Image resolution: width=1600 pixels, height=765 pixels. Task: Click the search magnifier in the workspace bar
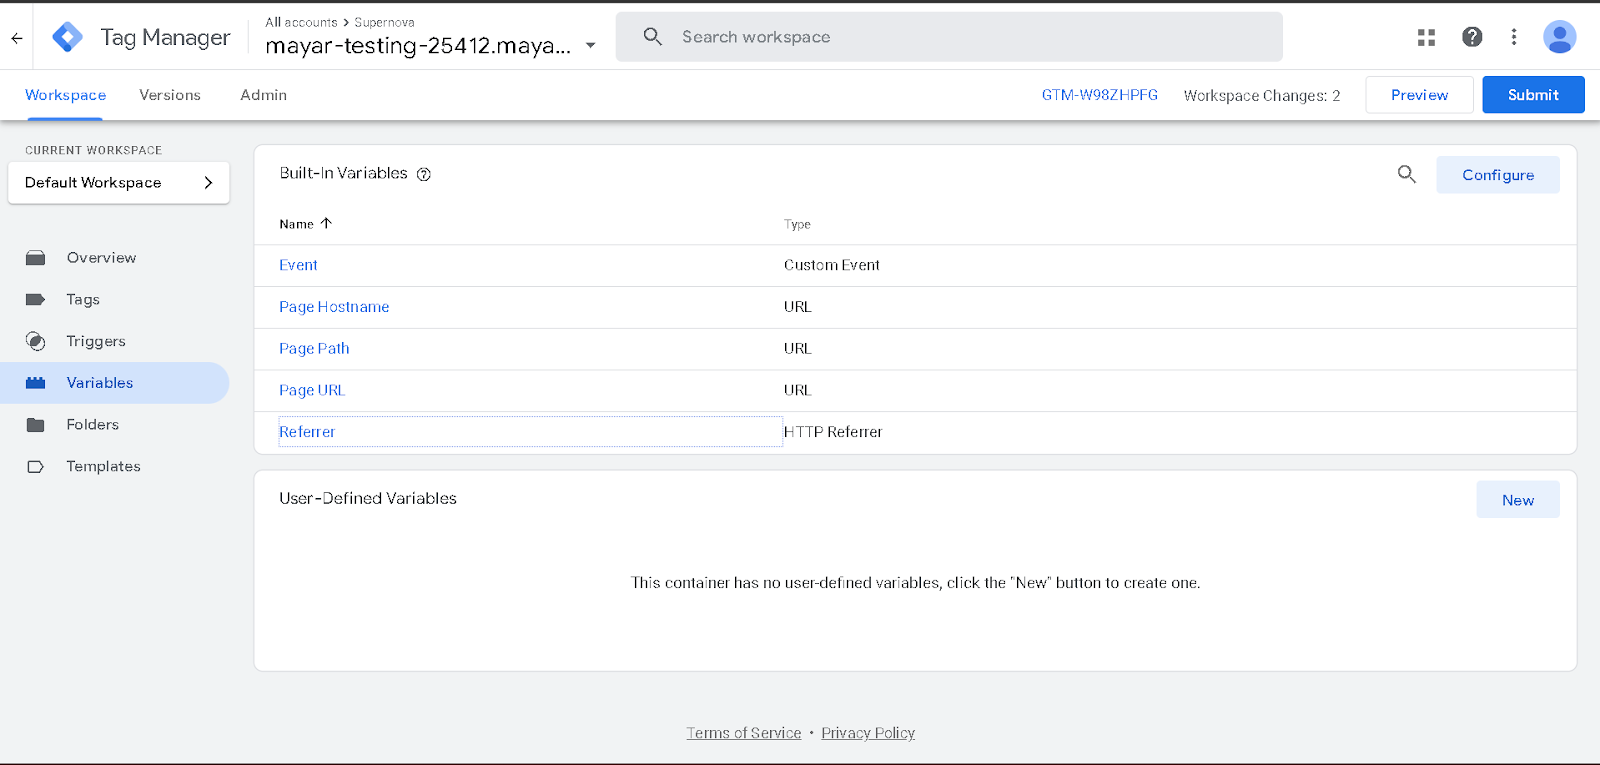pyautogui.click(x=653, y=37)
